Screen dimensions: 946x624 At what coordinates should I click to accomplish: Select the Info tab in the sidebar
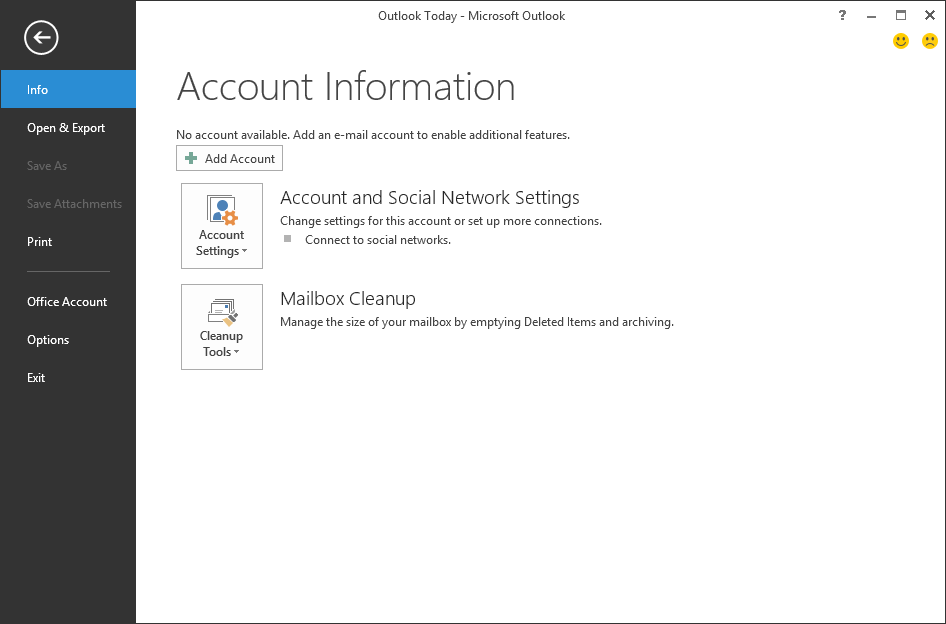[68, 90]
